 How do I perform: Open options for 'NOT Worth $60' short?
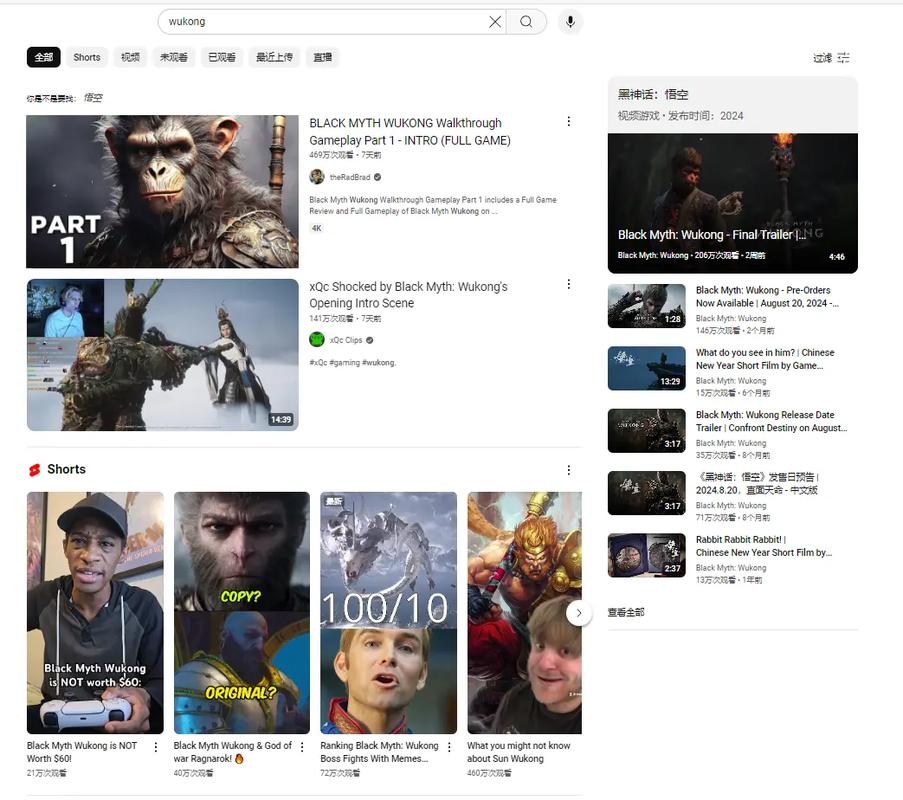(x=155, y=747)
